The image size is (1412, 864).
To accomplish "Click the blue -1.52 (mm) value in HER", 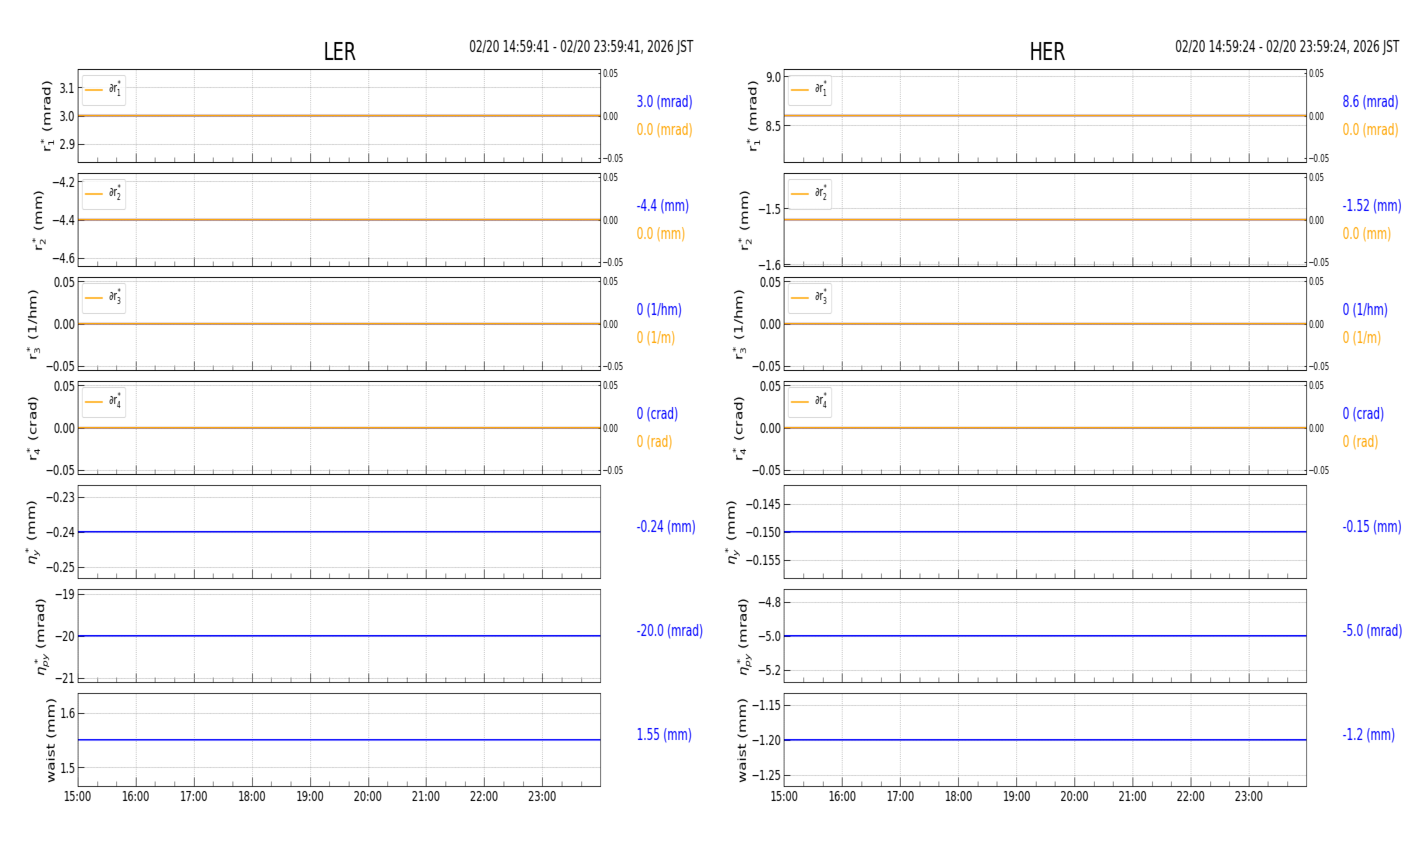I will (x=1371, y=206).
